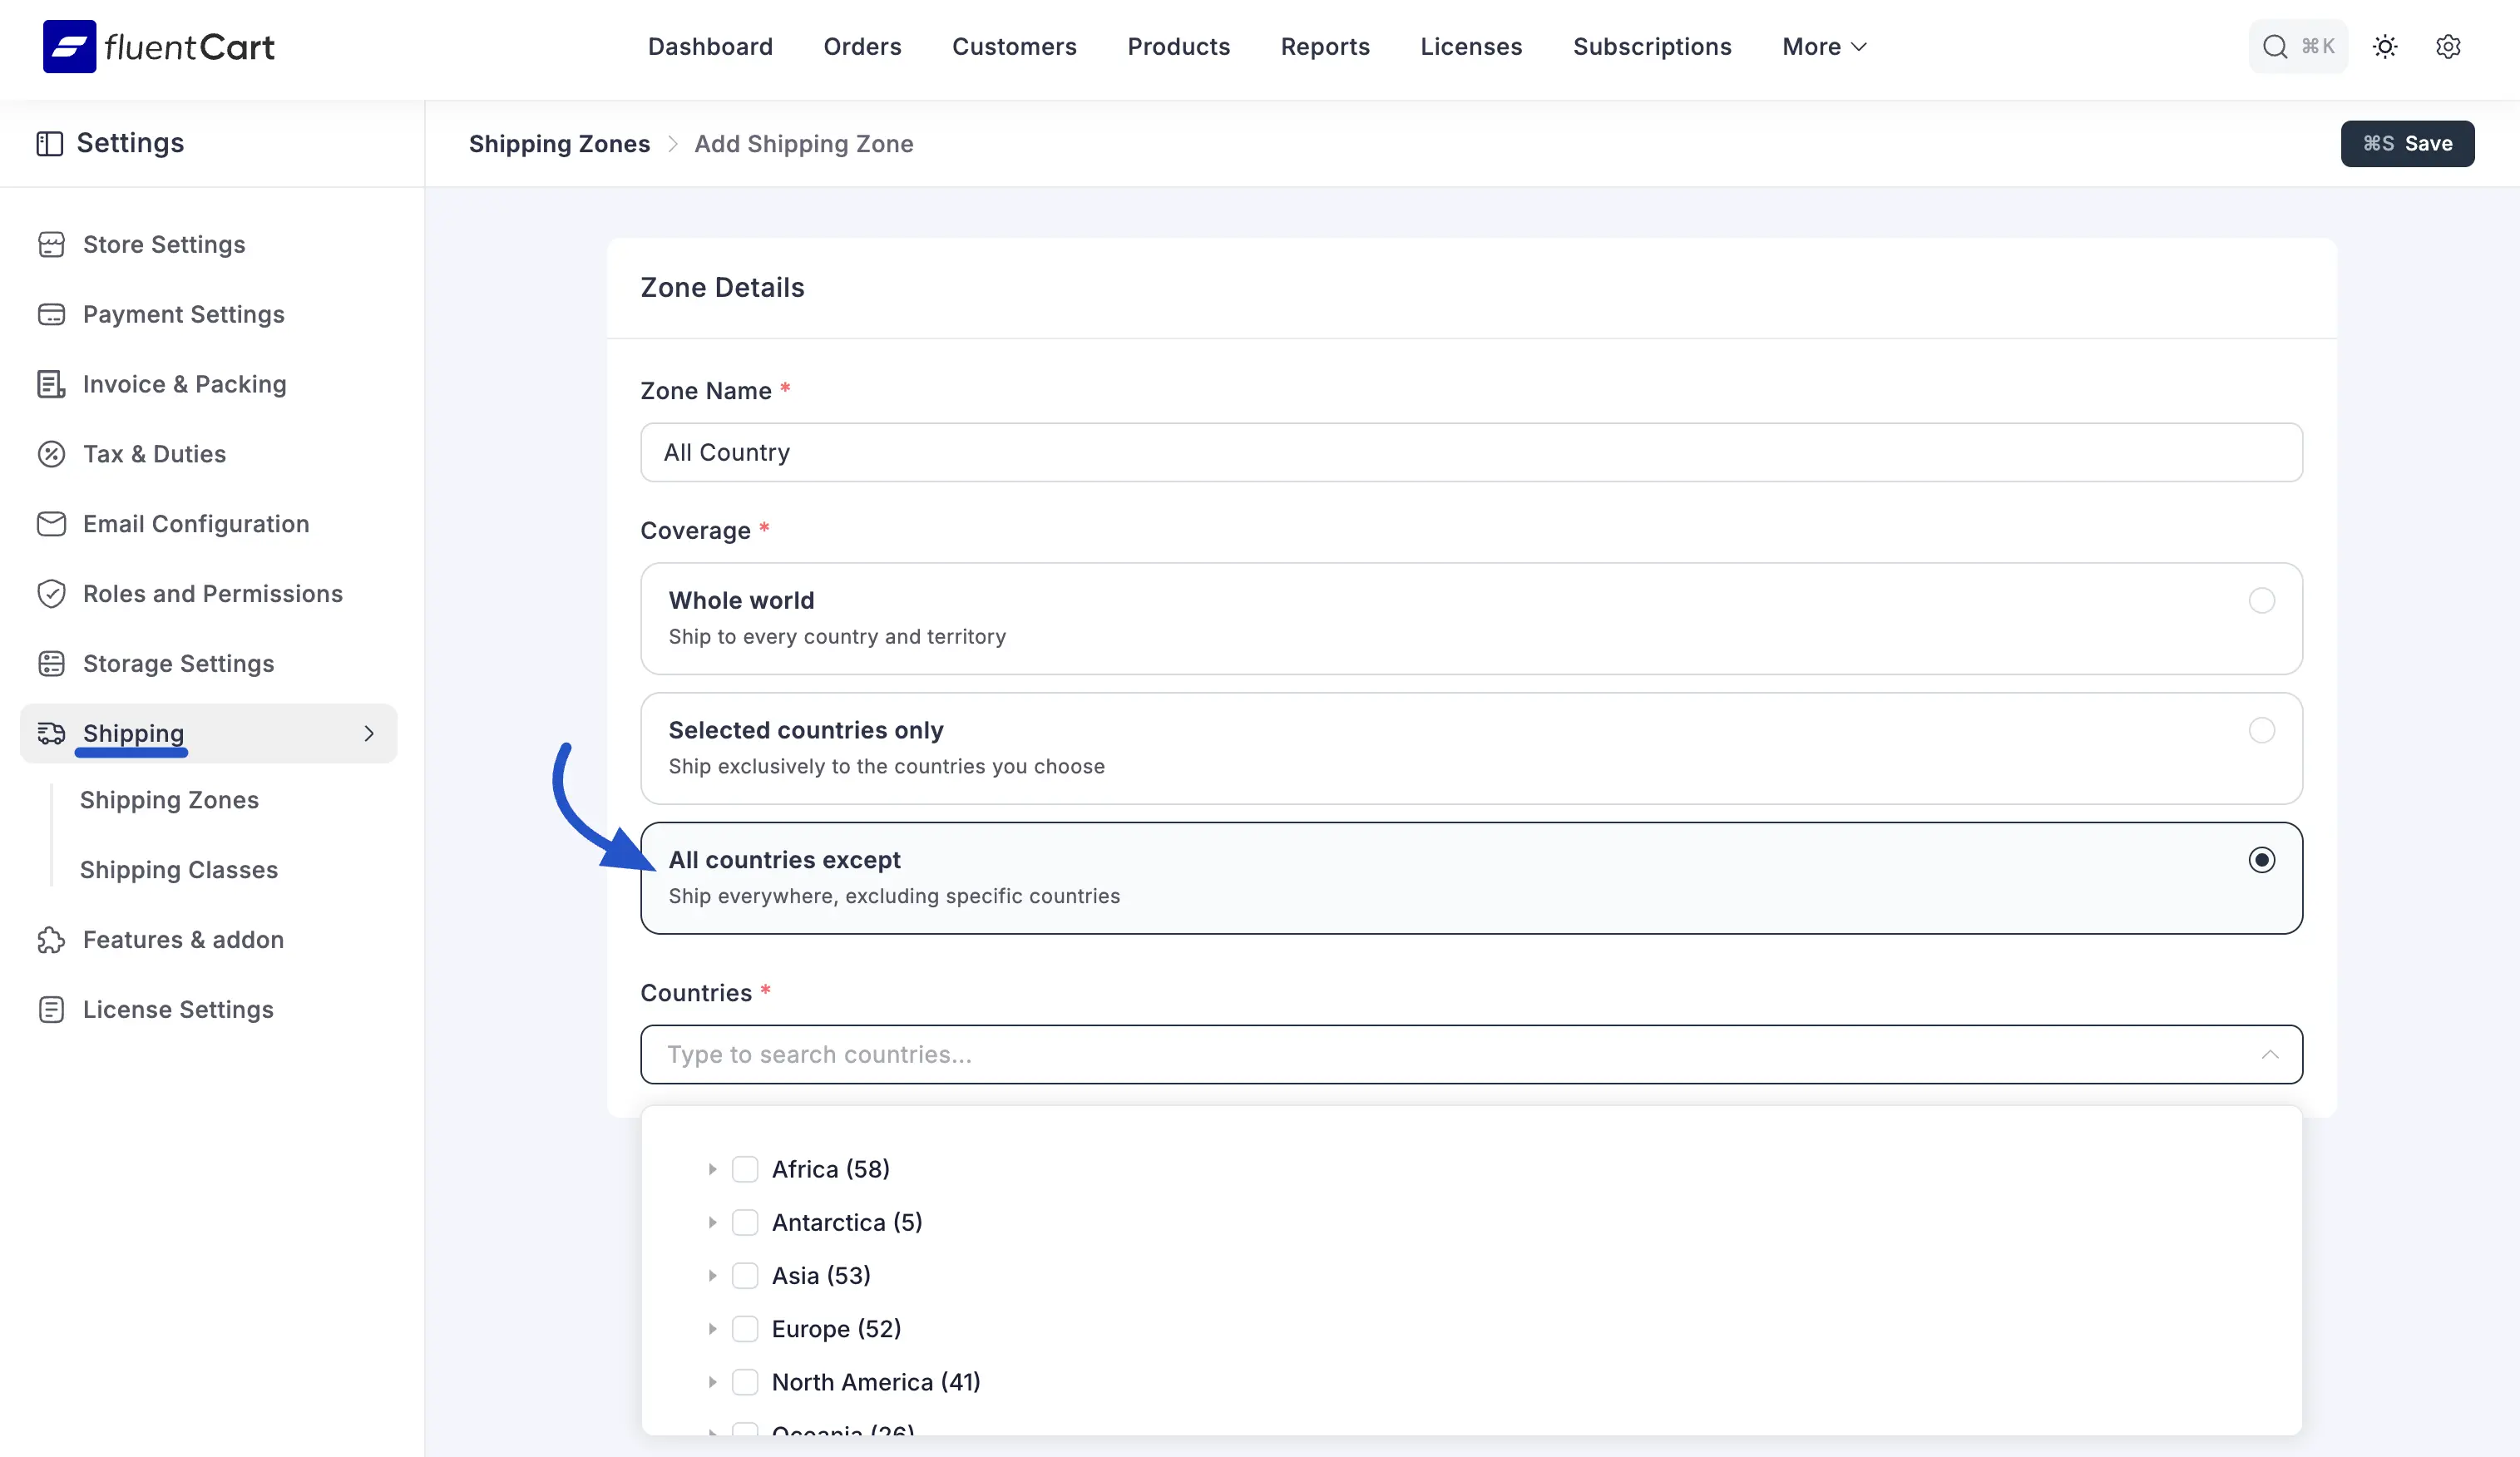The width and height of the screenshot is (2520, 1457).
Task: Check the North America (41) checkbox
Action: [x=745, y=1382]
